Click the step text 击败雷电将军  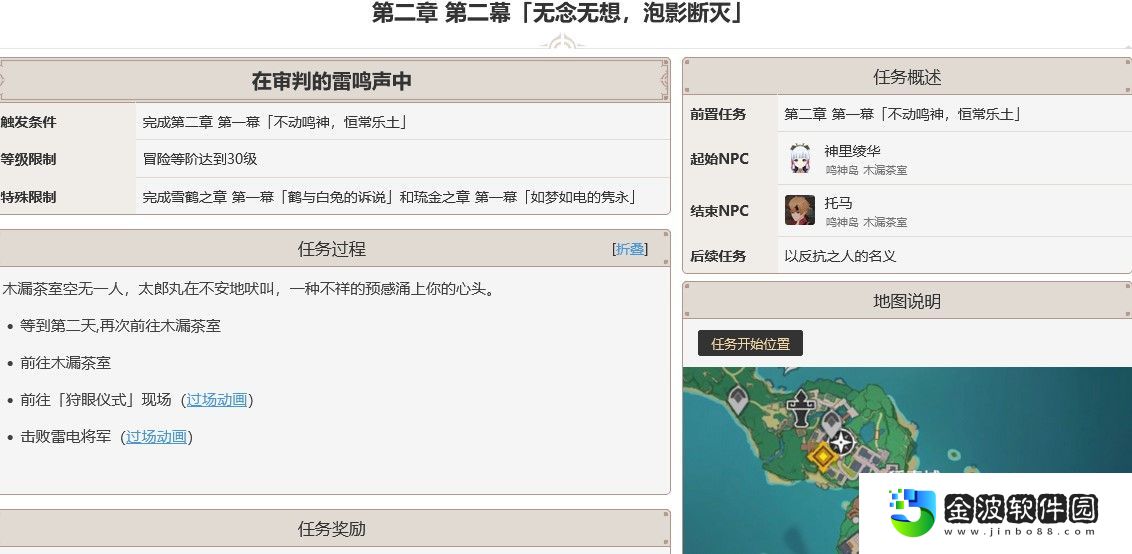coord(65,436)
